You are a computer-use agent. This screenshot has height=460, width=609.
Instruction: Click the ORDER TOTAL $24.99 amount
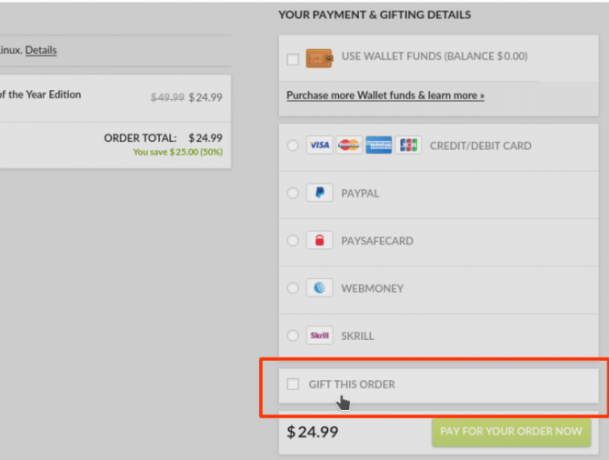tap(205, 138)
